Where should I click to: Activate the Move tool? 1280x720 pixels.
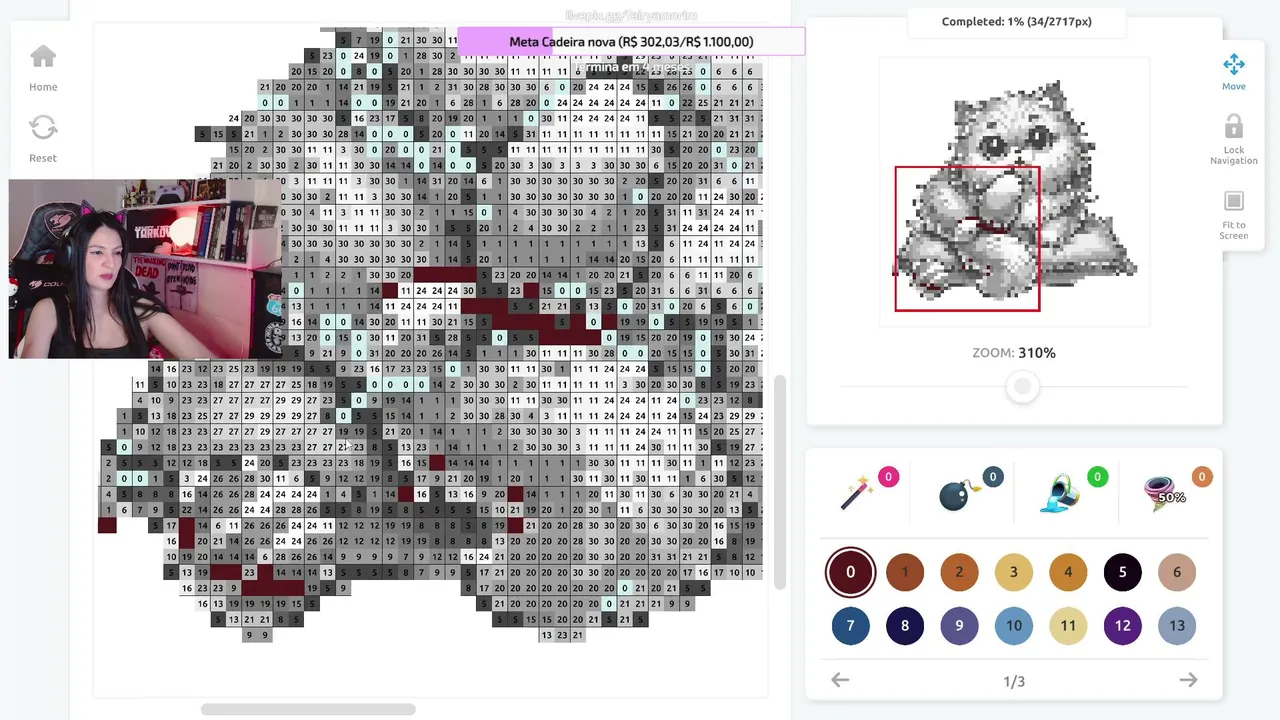pyautogui.click(x=1233, y=72)
